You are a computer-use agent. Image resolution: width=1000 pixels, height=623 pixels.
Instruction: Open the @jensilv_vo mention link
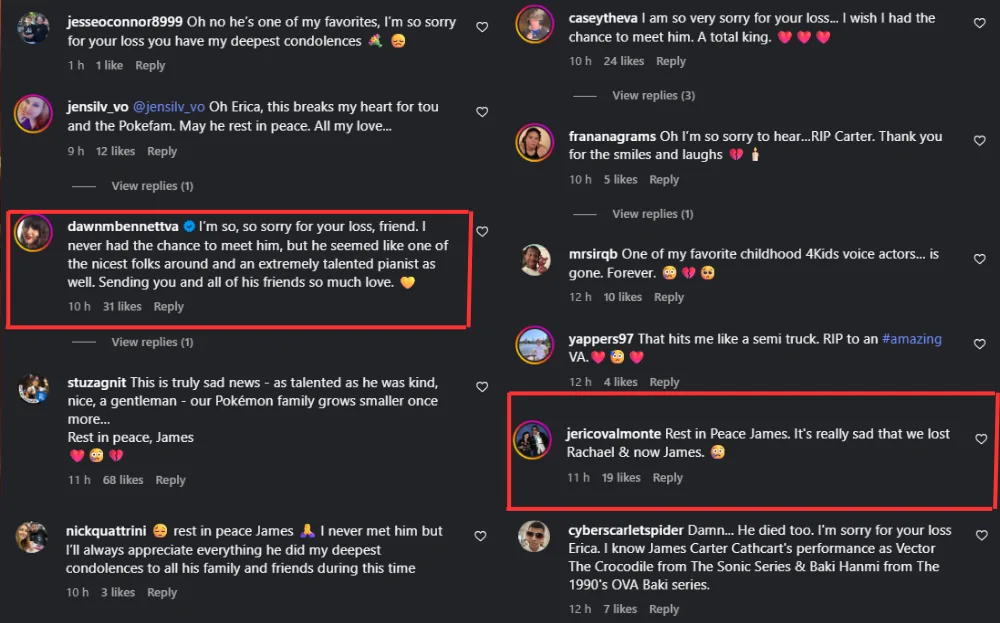(168, 107)
